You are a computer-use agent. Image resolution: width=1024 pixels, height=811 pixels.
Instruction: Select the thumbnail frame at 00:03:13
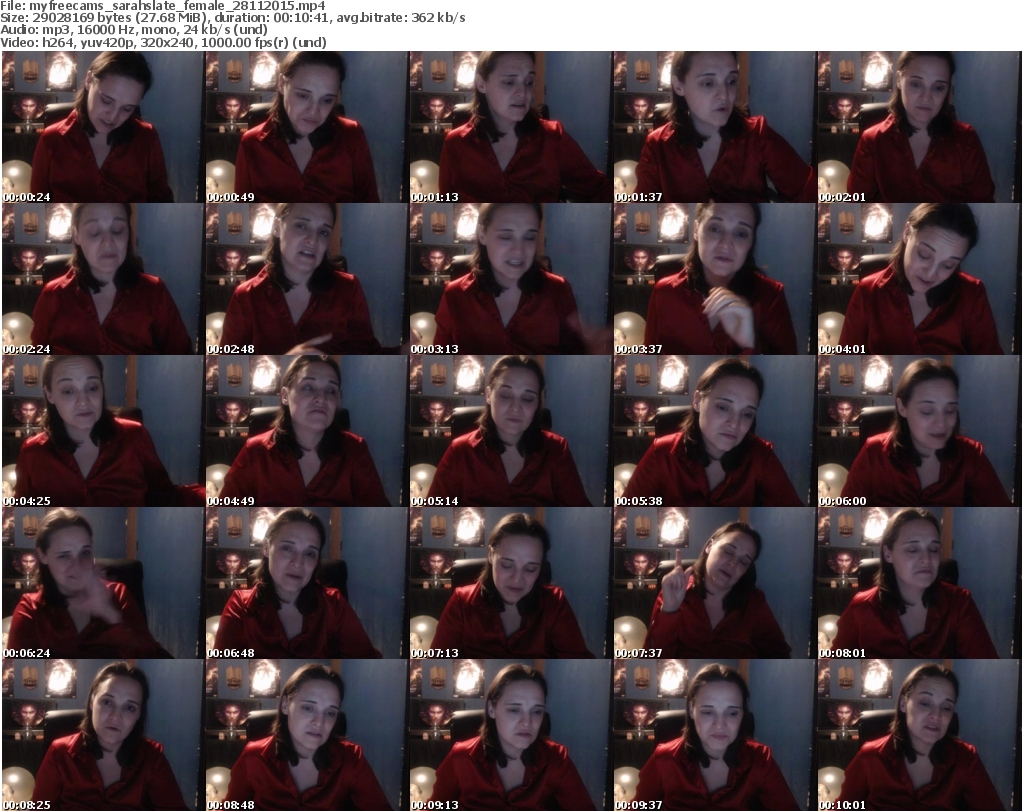coord(511,279)
